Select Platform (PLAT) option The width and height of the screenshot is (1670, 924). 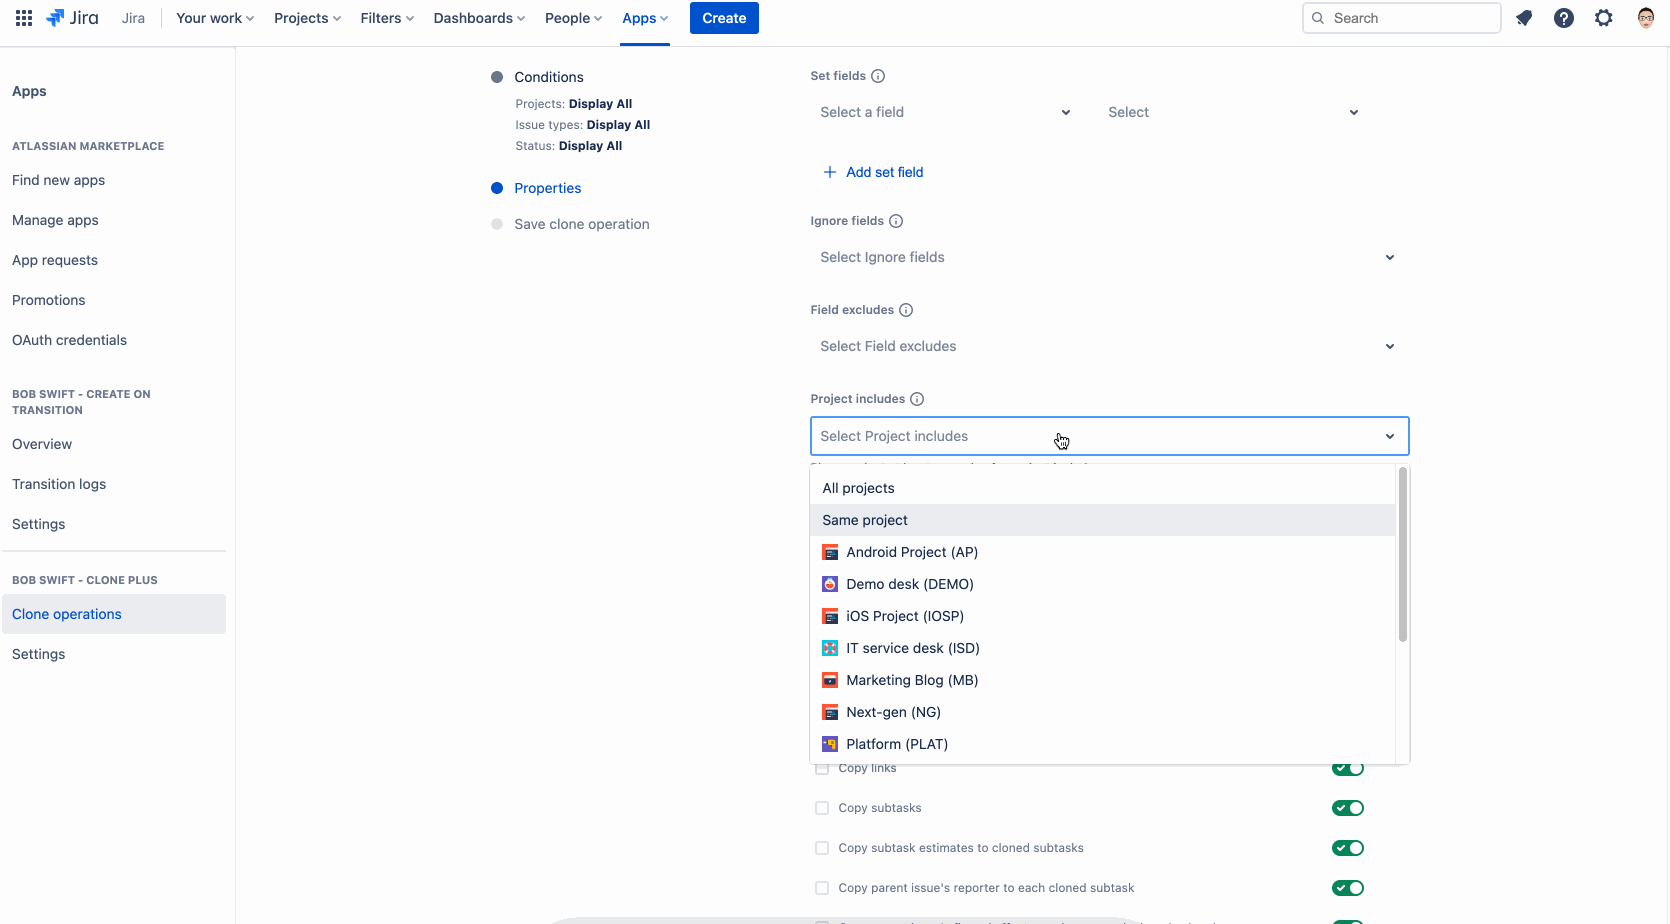click(1102, 744)
